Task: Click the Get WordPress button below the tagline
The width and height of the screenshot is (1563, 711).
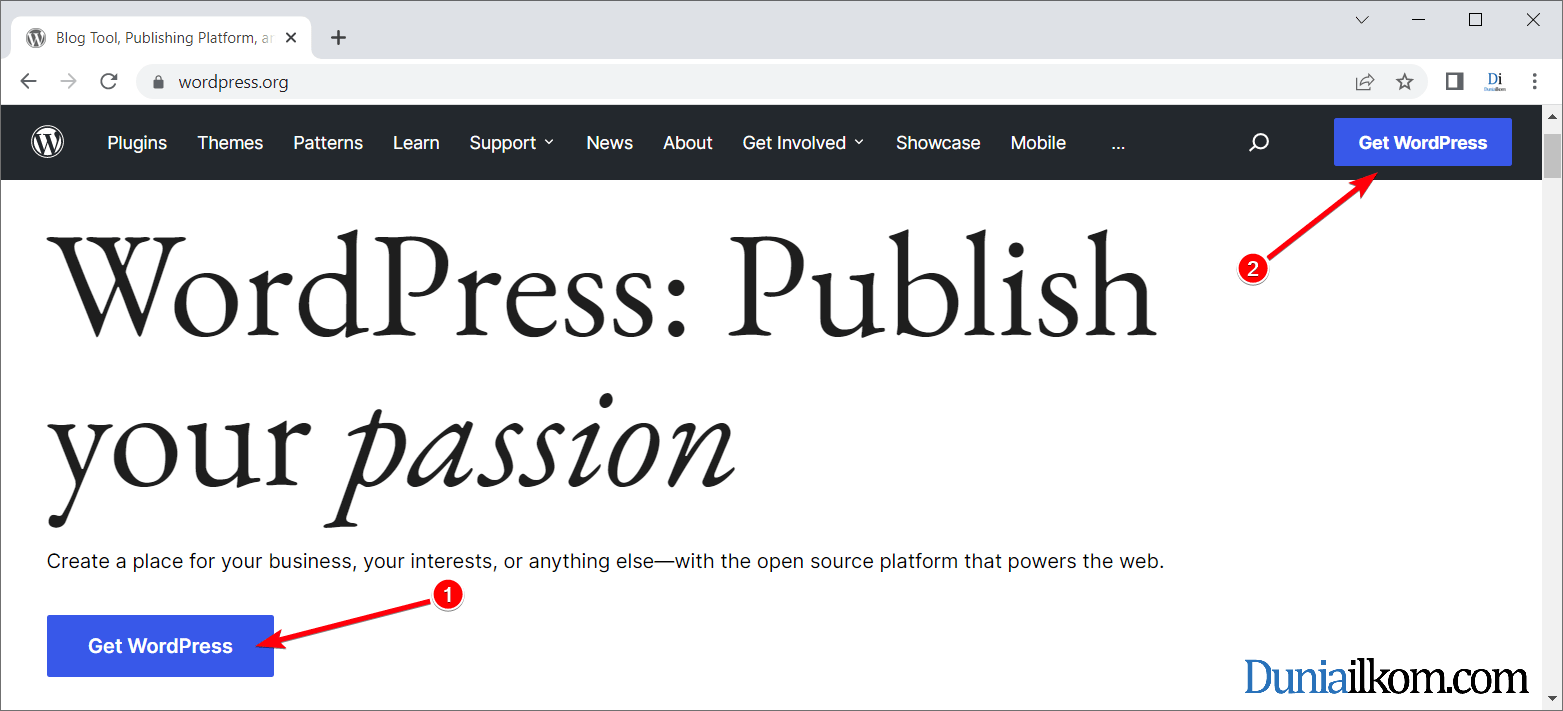Action: 160,646
